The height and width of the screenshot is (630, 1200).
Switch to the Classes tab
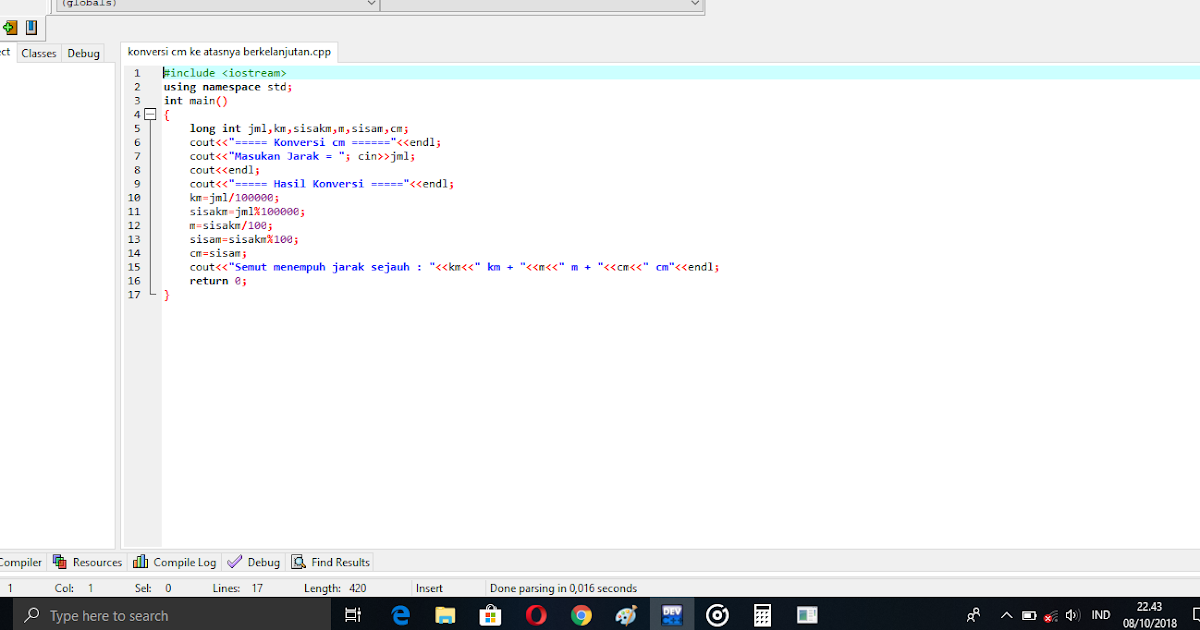tap(38, 52)
